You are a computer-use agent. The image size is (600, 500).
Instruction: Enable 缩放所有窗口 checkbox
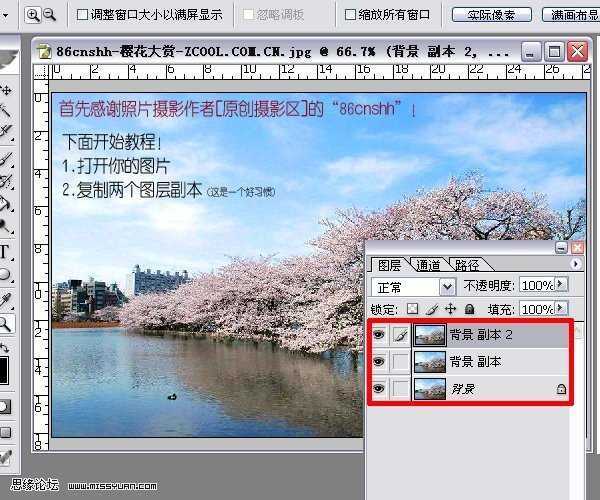(350, 15)
